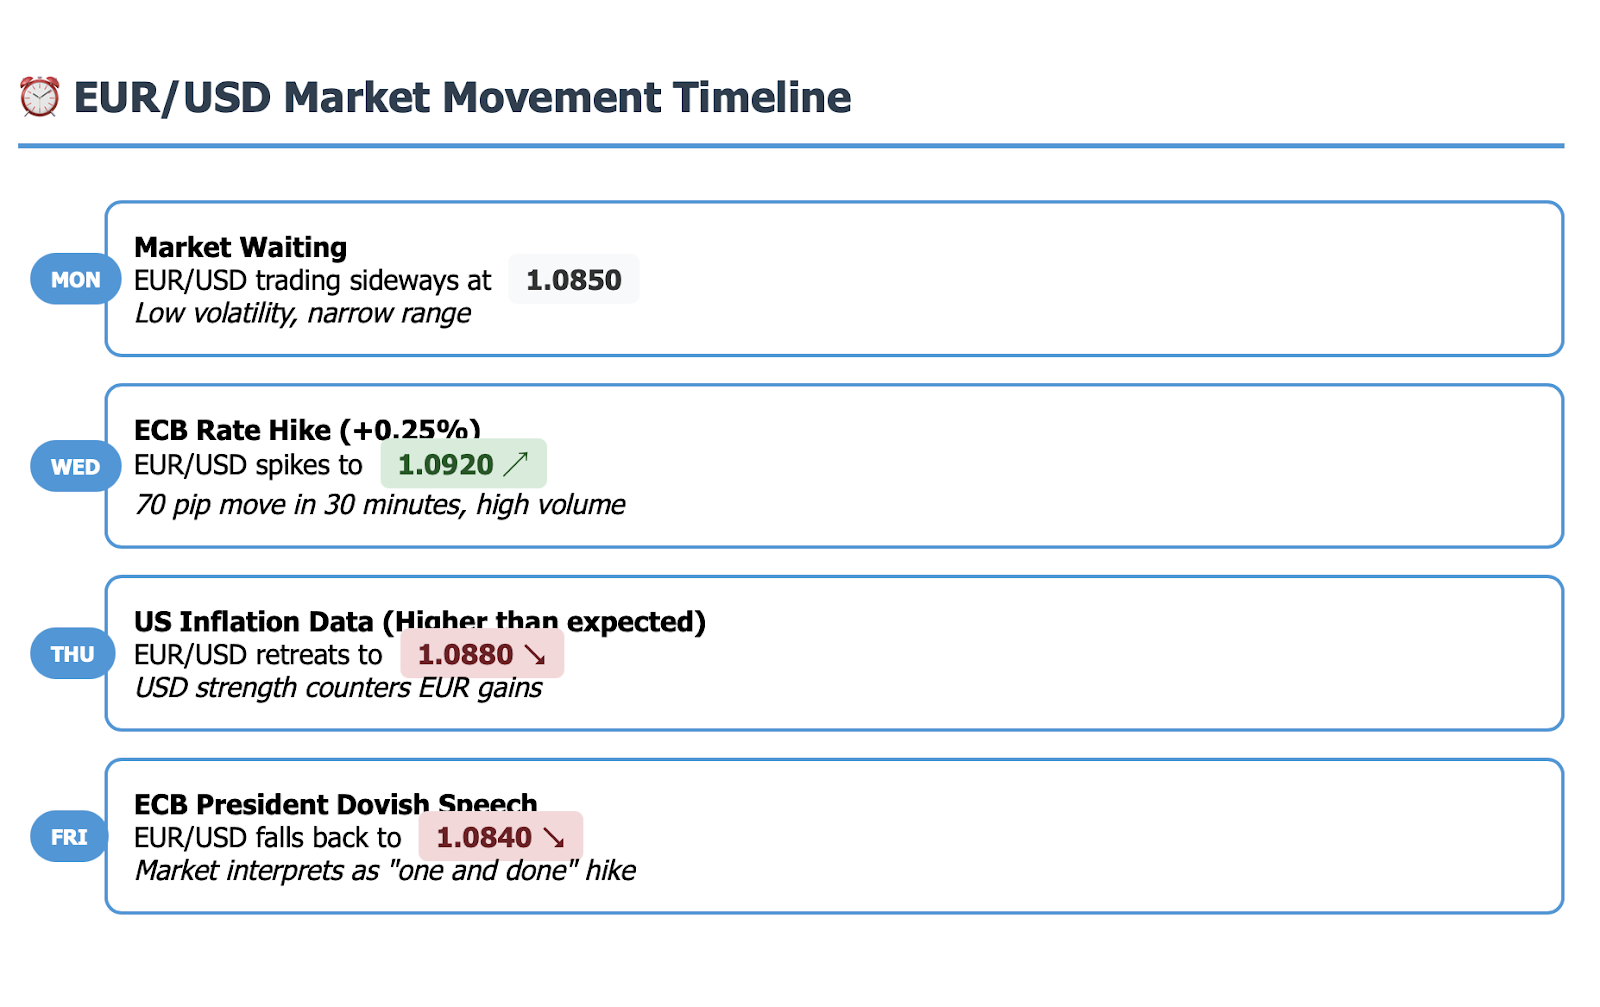Click the upward arrow next to 1.0920

click(516, 464)
